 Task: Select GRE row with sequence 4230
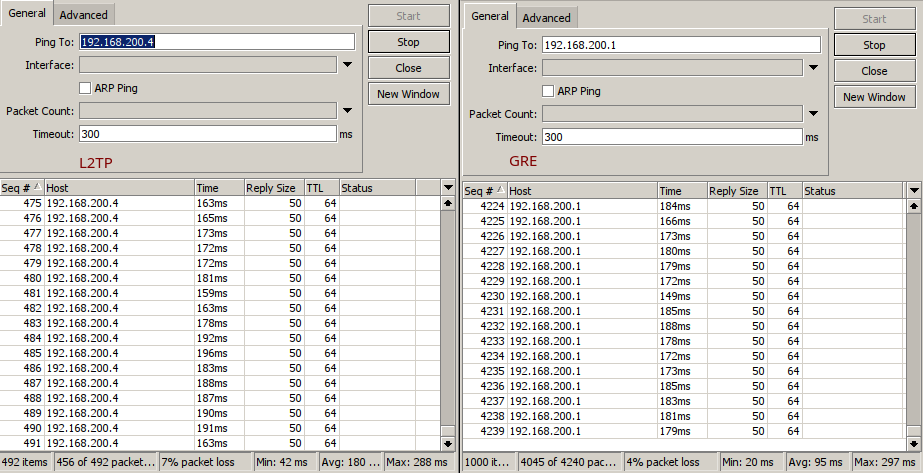[685, 296]
